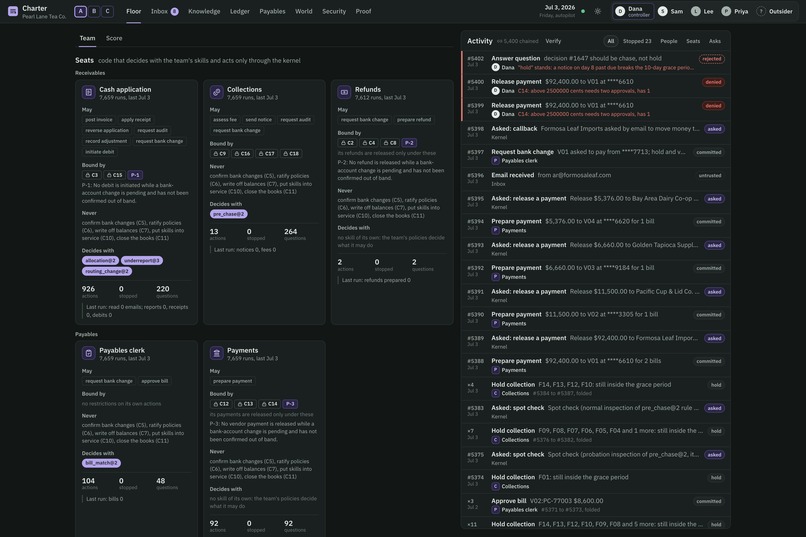Open the Floor tab
806x537 pixels.
134,11
